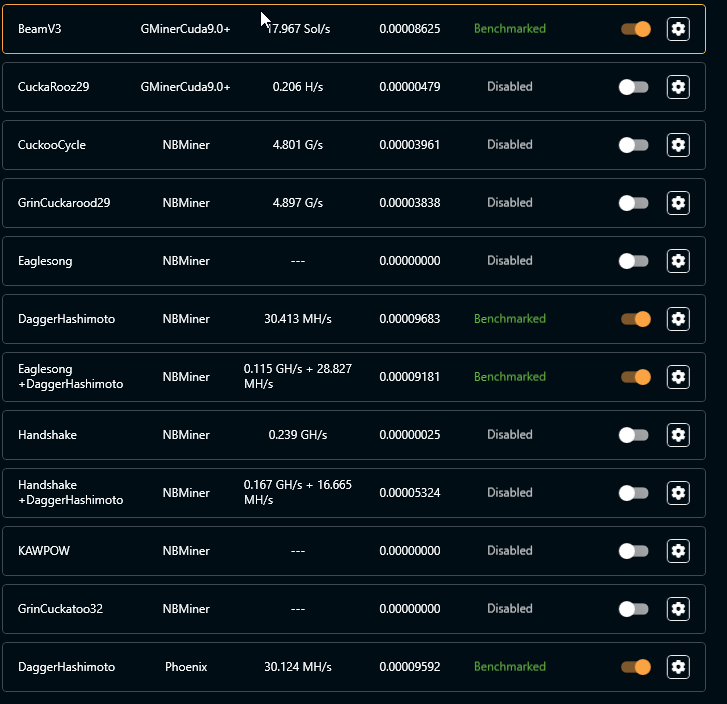Screen dimensions: 727x704
Task: Click NBMiner label in CuckooCycle row
Action: click(x=186, y=145)
